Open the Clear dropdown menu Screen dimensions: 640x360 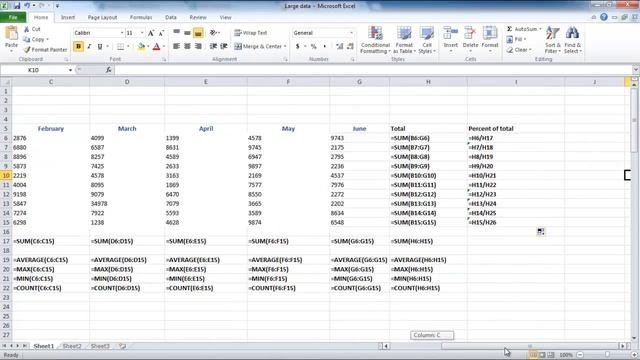(519, 50)
